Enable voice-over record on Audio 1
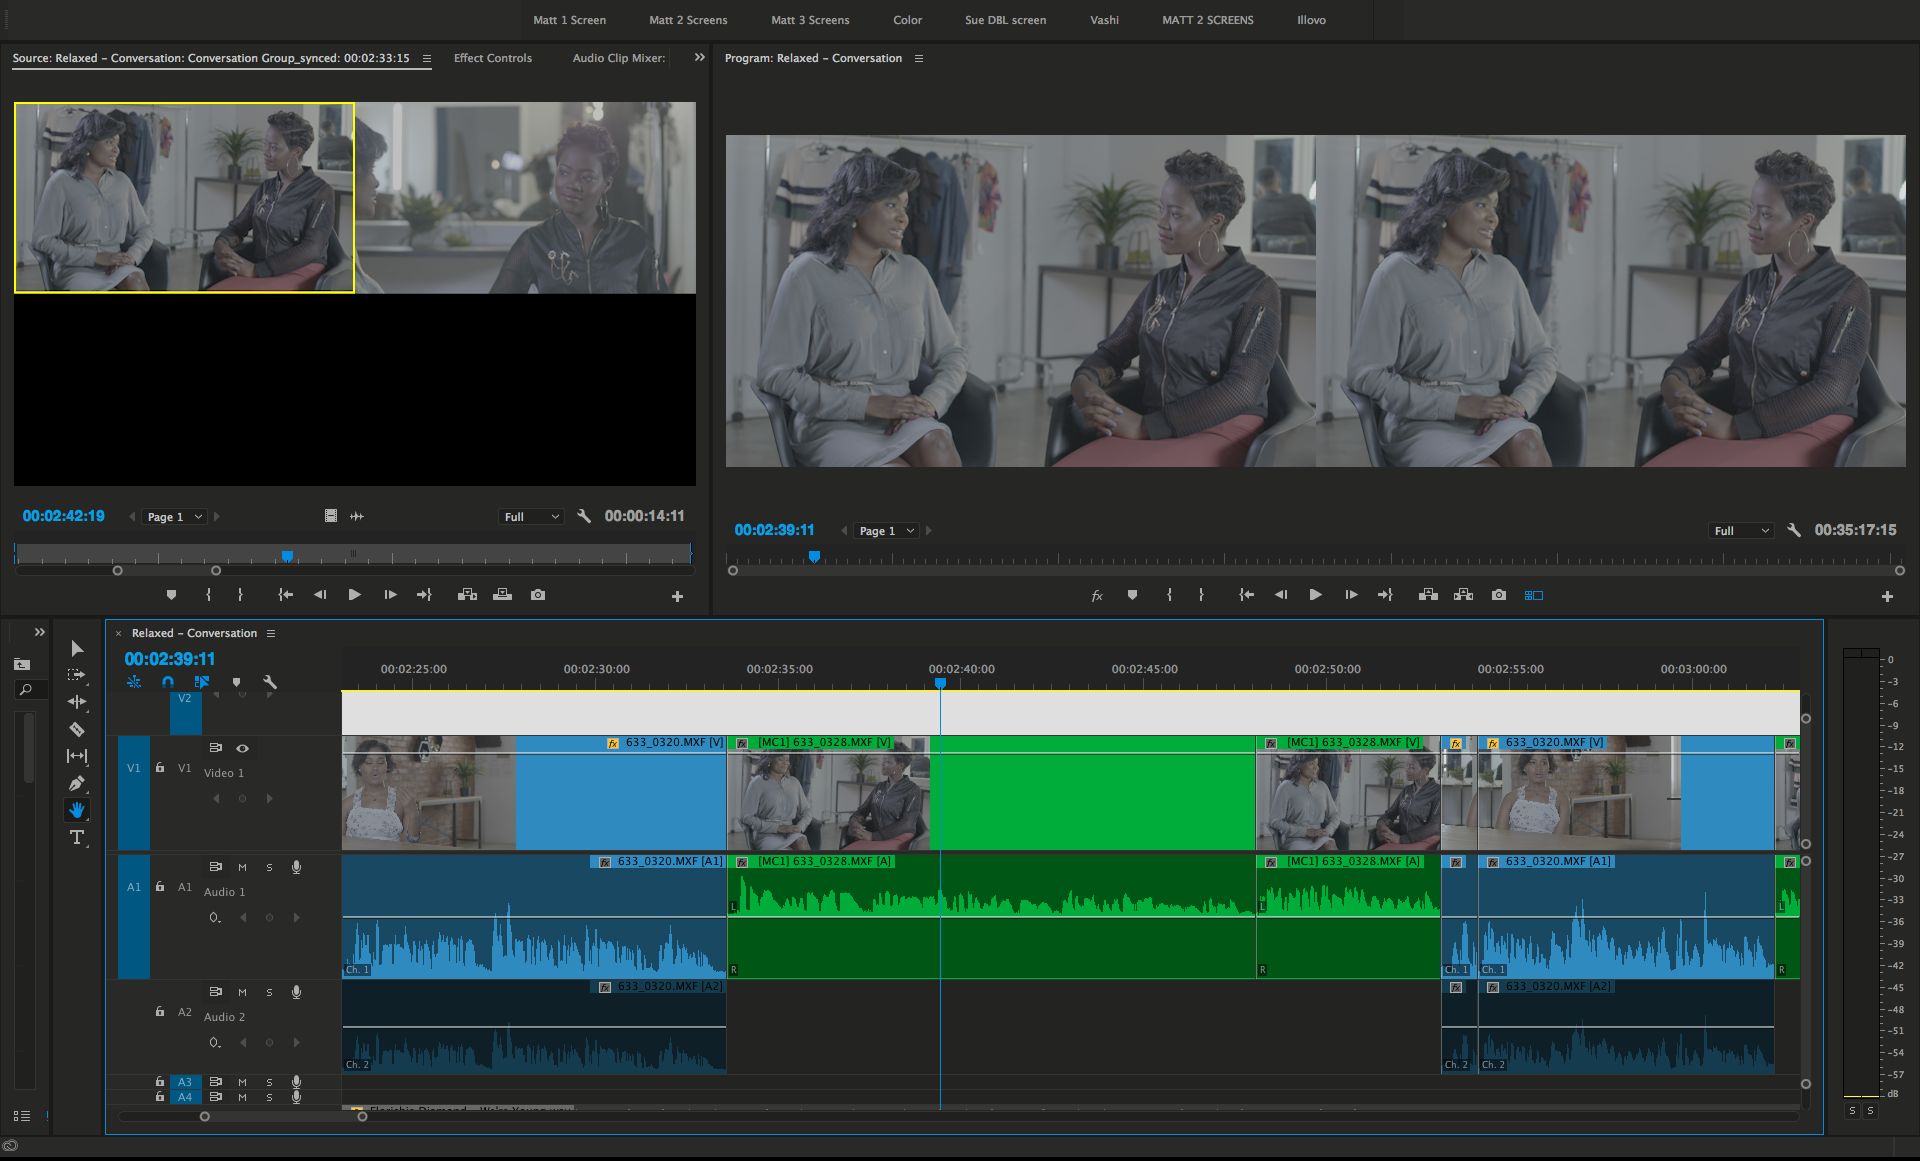Image resolution: width=1920 pixels, height=1161 pixels. [296, 867]
